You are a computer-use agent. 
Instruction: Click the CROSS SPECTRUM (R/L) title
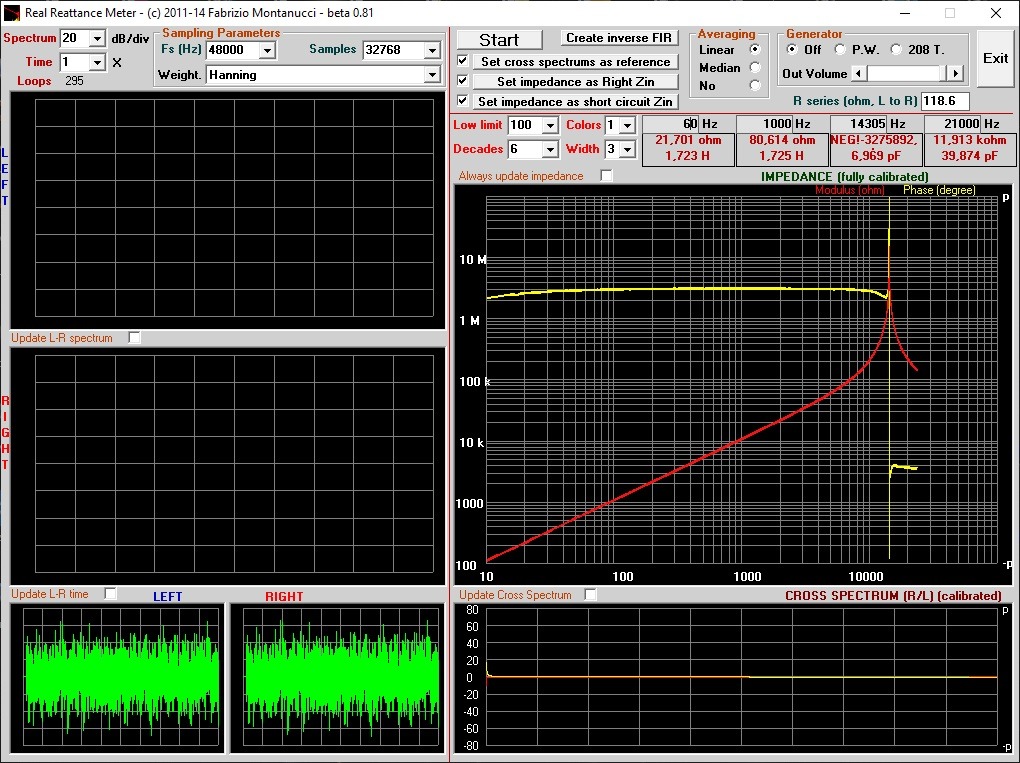coord(892,596)
